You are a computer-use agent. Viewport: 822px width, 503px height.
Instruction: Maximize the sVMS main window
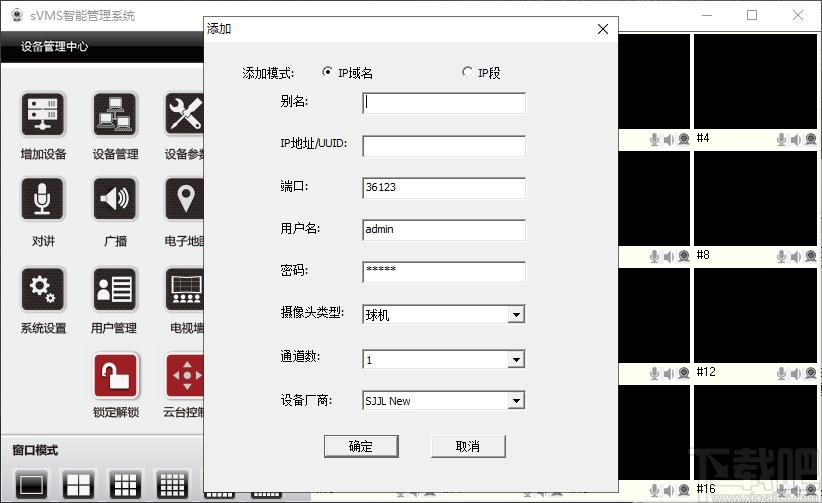click(x=752, y=15)
